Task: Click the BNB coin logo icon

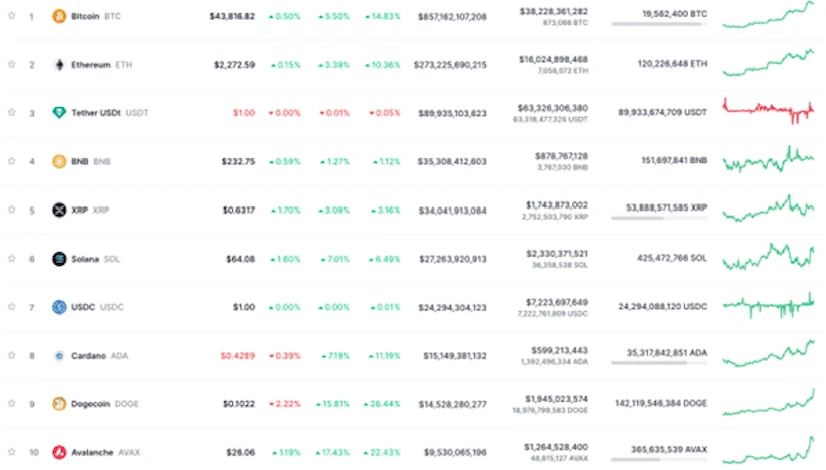Action: point(59,161)
